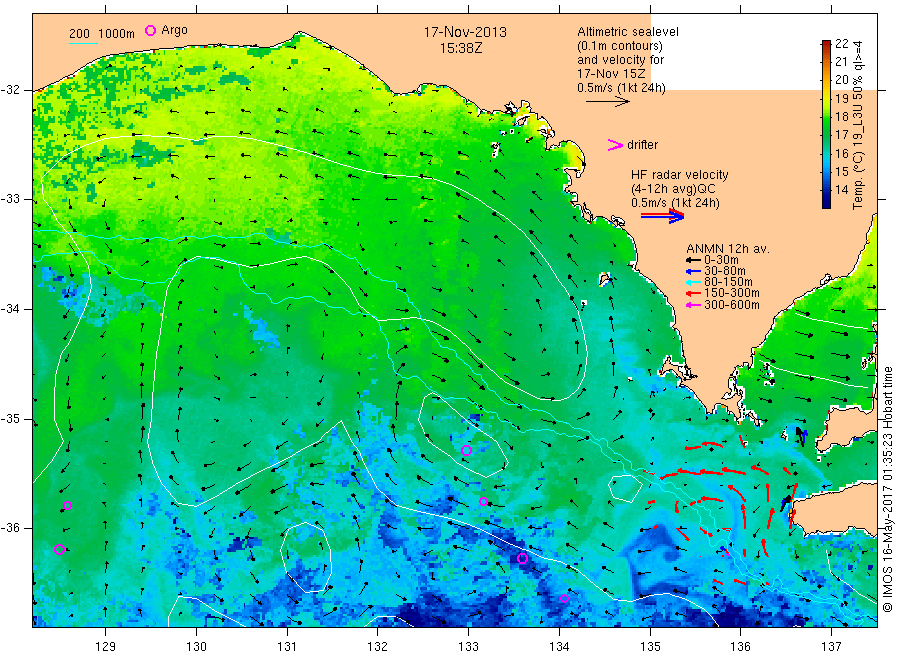Viewport: 900px width, 660px height.
Task: Click the longitude label 134
Action: [559, 647]
